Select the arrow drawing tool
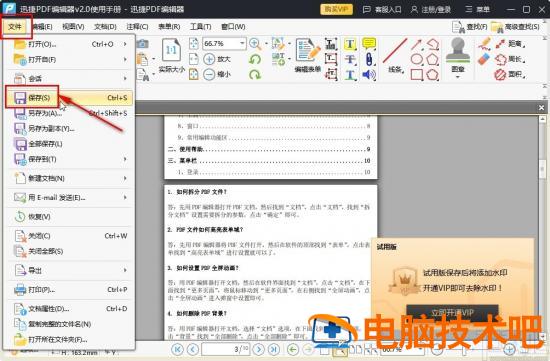 pos(416,44)
